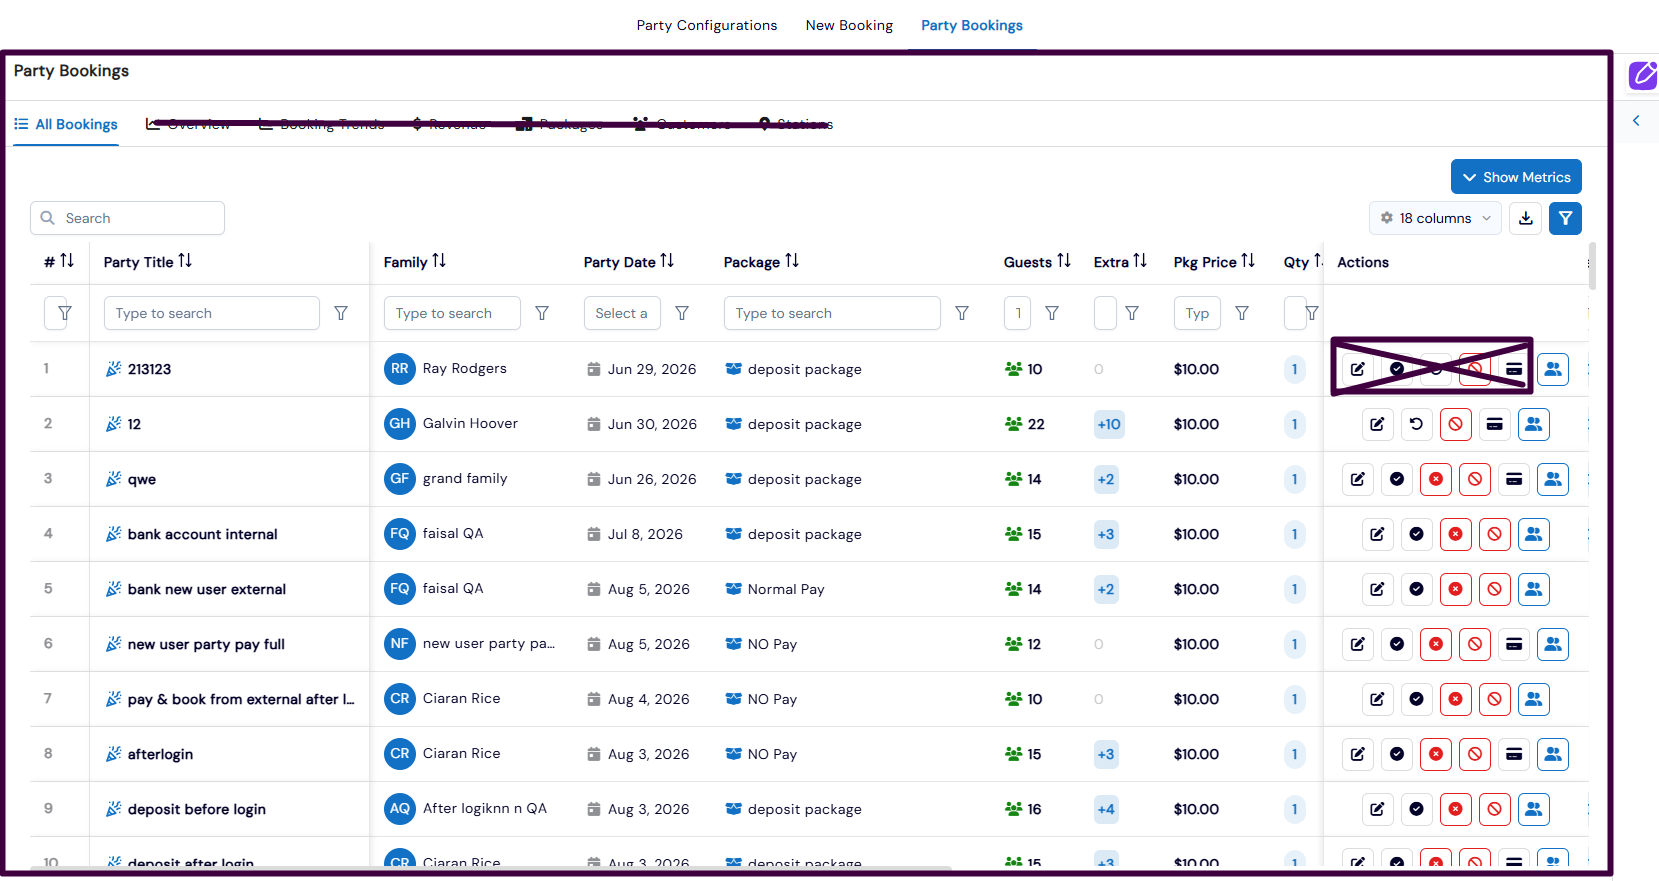Click check mark icon for 'deposit before login'
Image resolution: width=1659 pixels, height=881 pixels.
point(1416,809)
